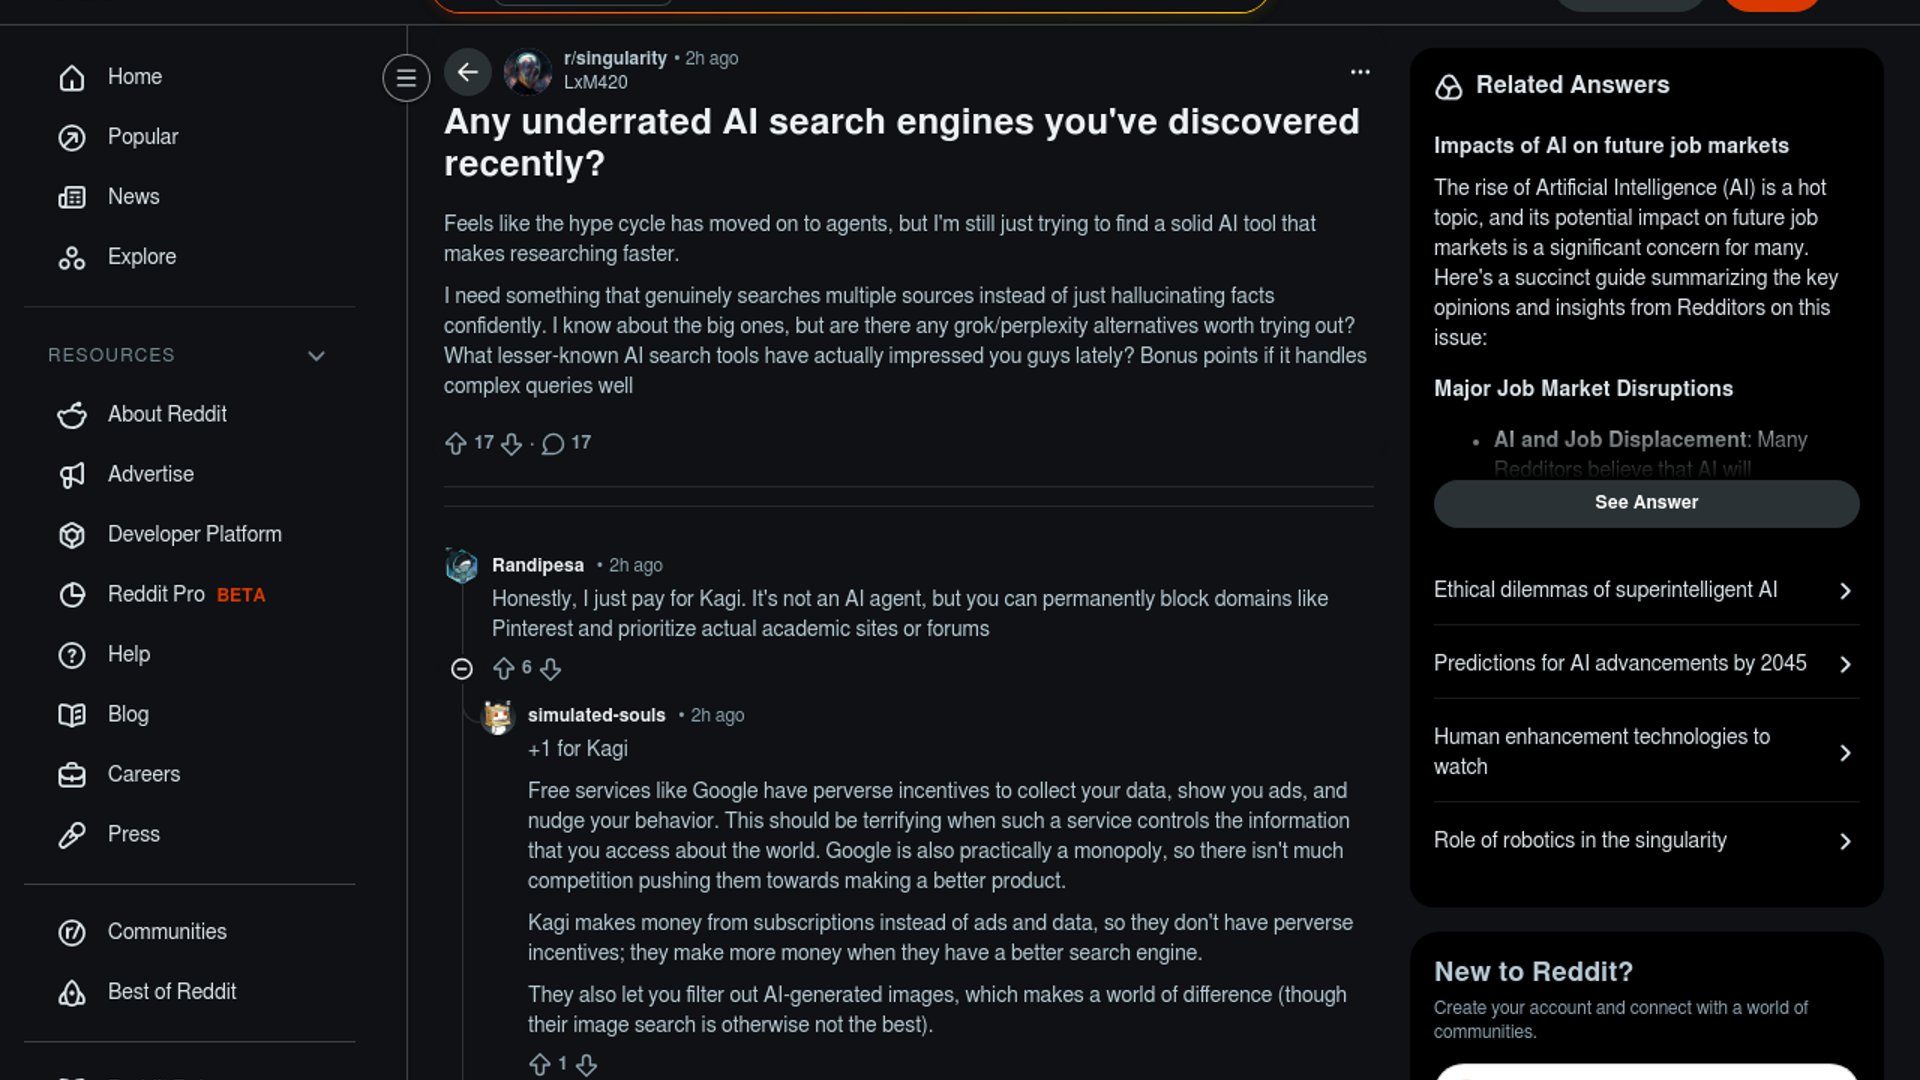Click the back arrow button

[x=467, y=72]
